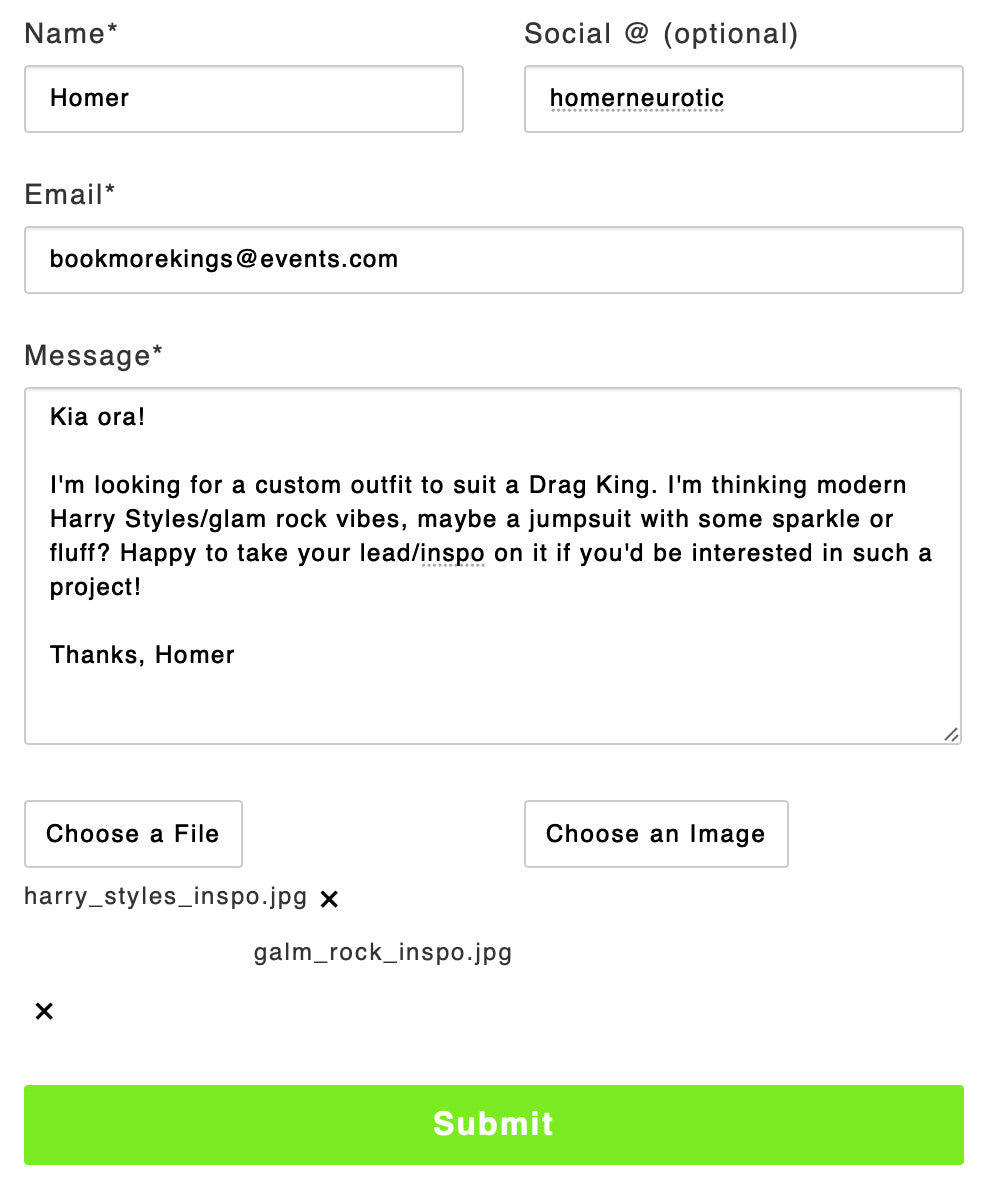Click the underlined word 'inspo' in message
The image size is (998, 1192).
(x=452, y=553)
